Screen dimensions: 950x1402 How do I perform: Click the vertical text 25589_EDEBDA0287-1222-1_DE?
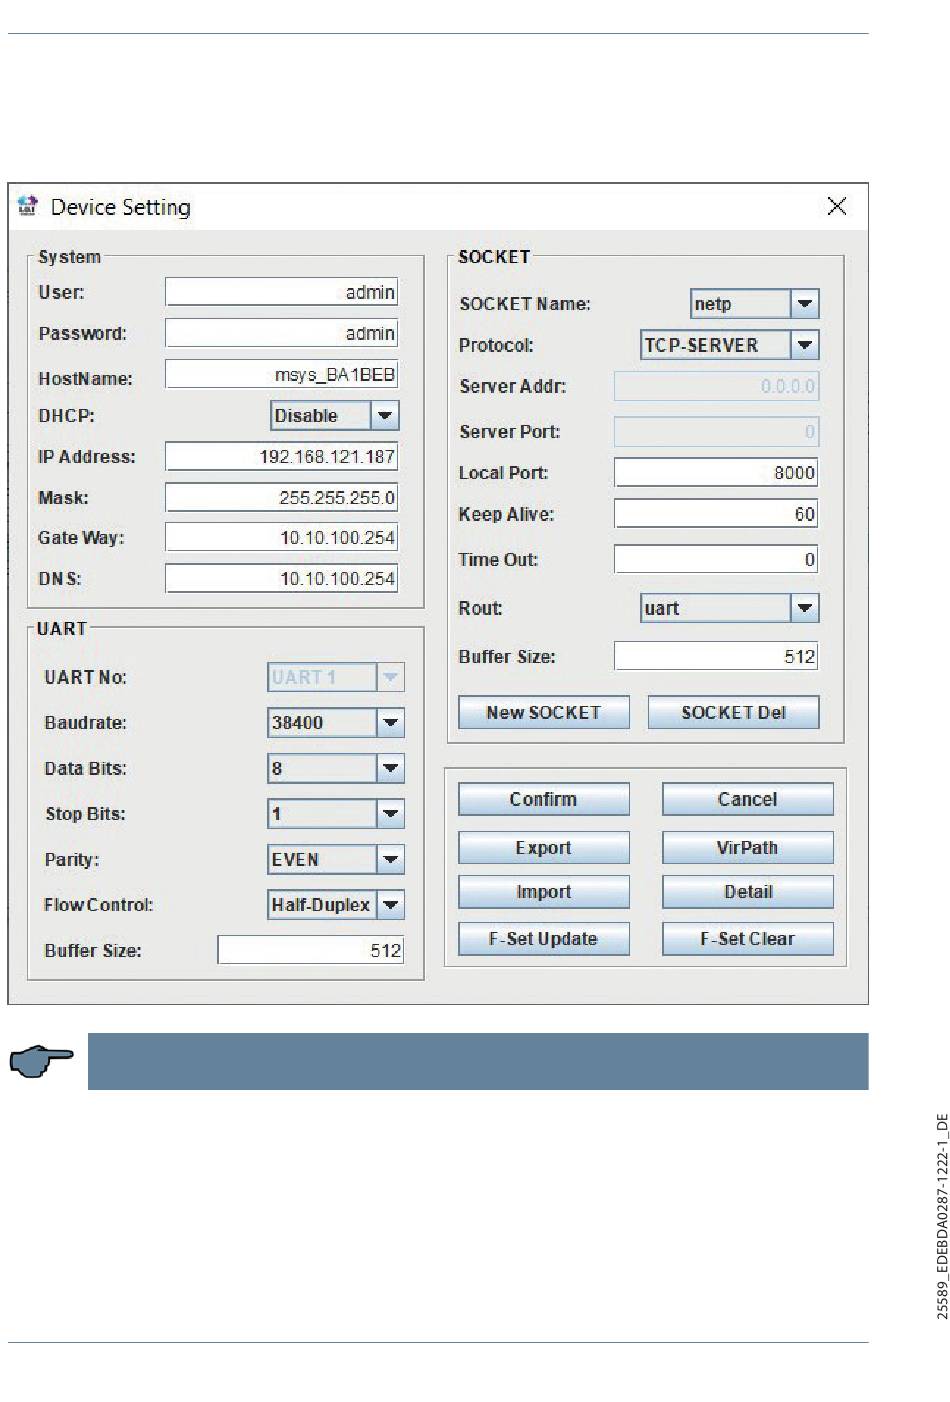pos(941,1216)
